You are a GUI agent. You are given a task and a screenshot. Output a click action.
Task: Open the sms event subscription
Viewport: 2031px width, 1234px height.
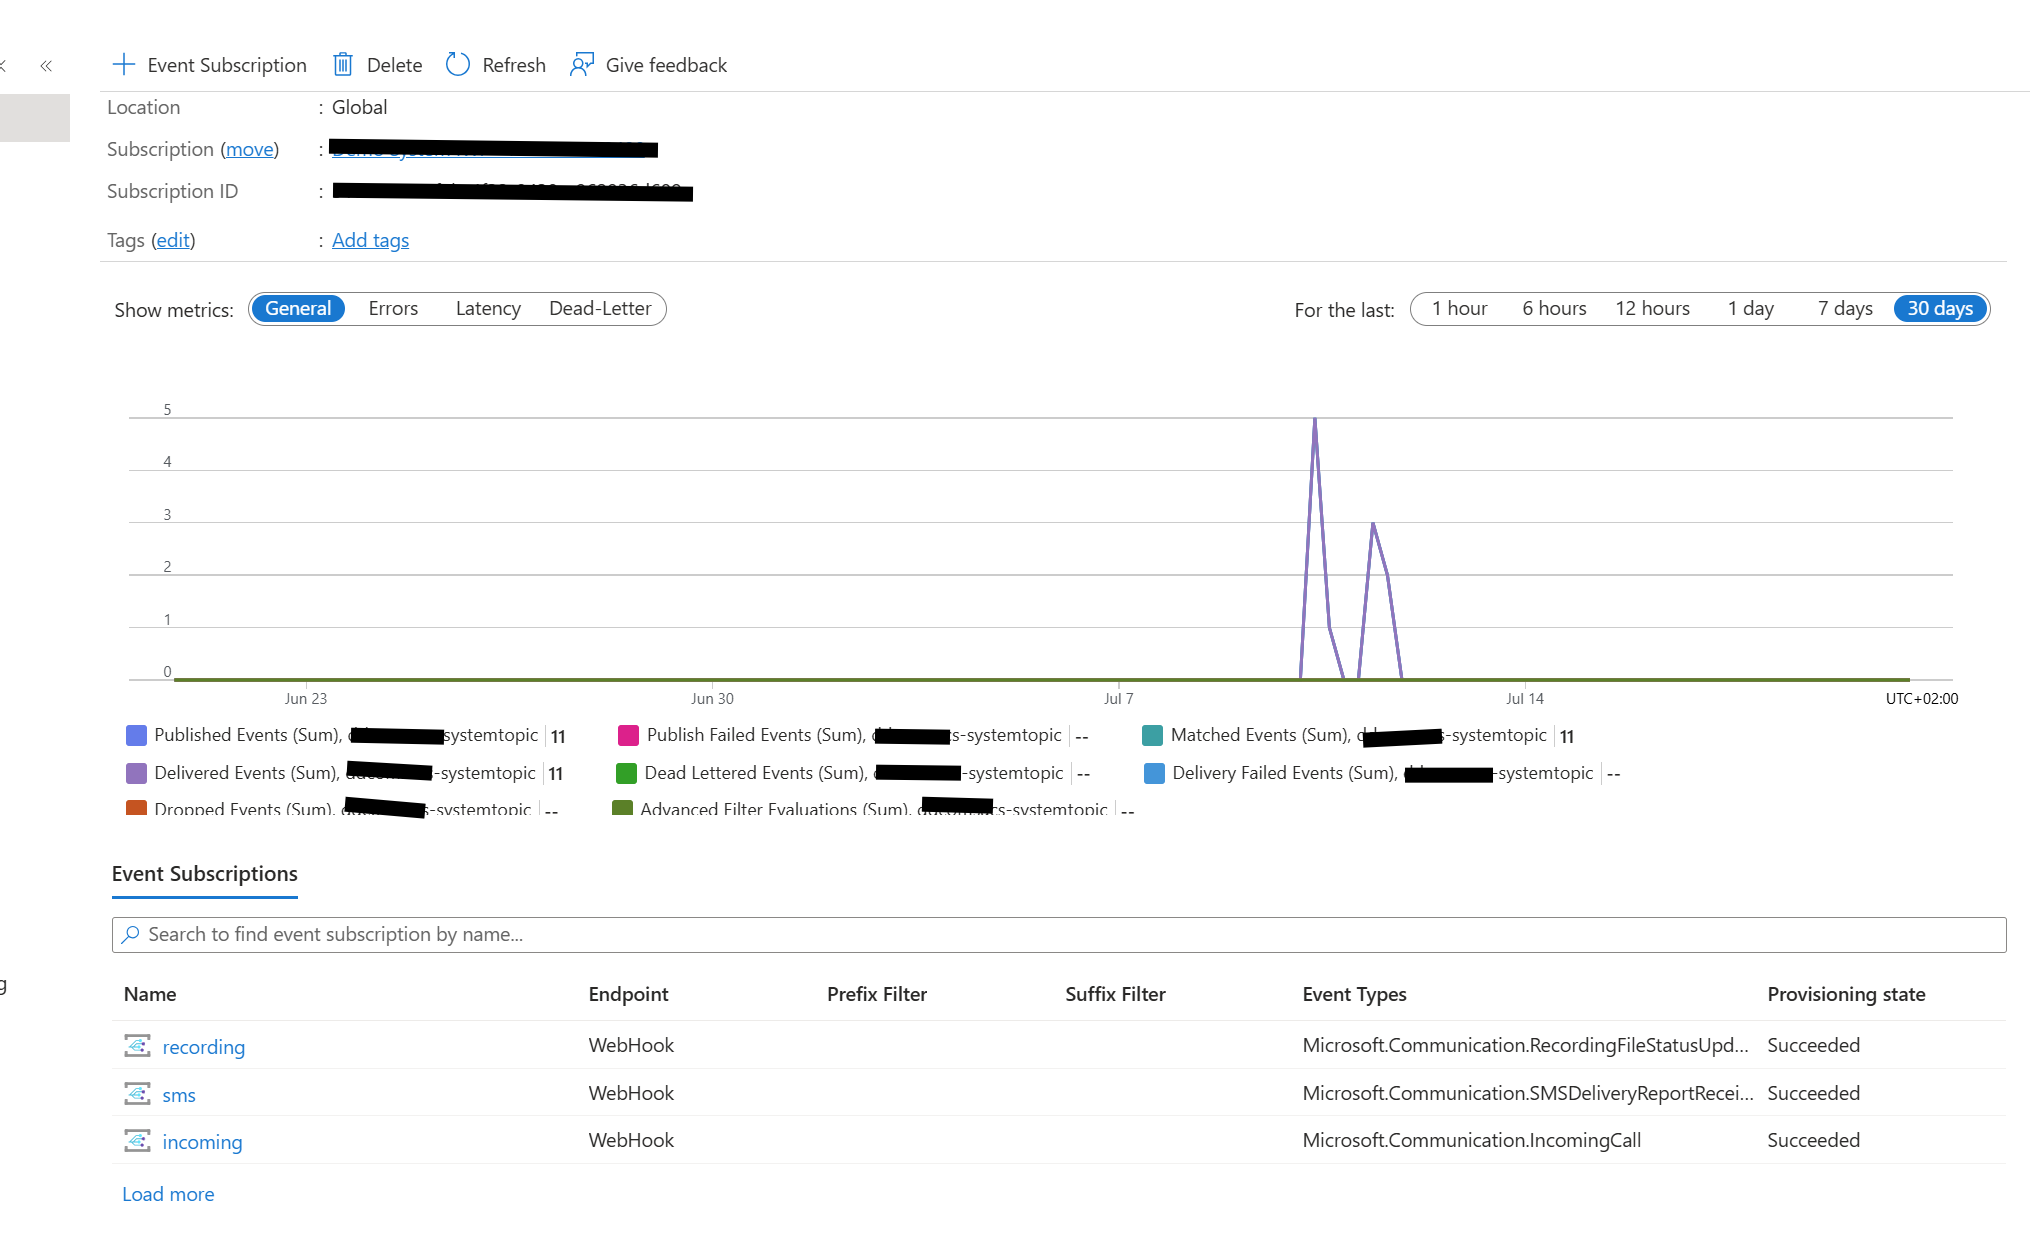click(x=179, y=1095)
